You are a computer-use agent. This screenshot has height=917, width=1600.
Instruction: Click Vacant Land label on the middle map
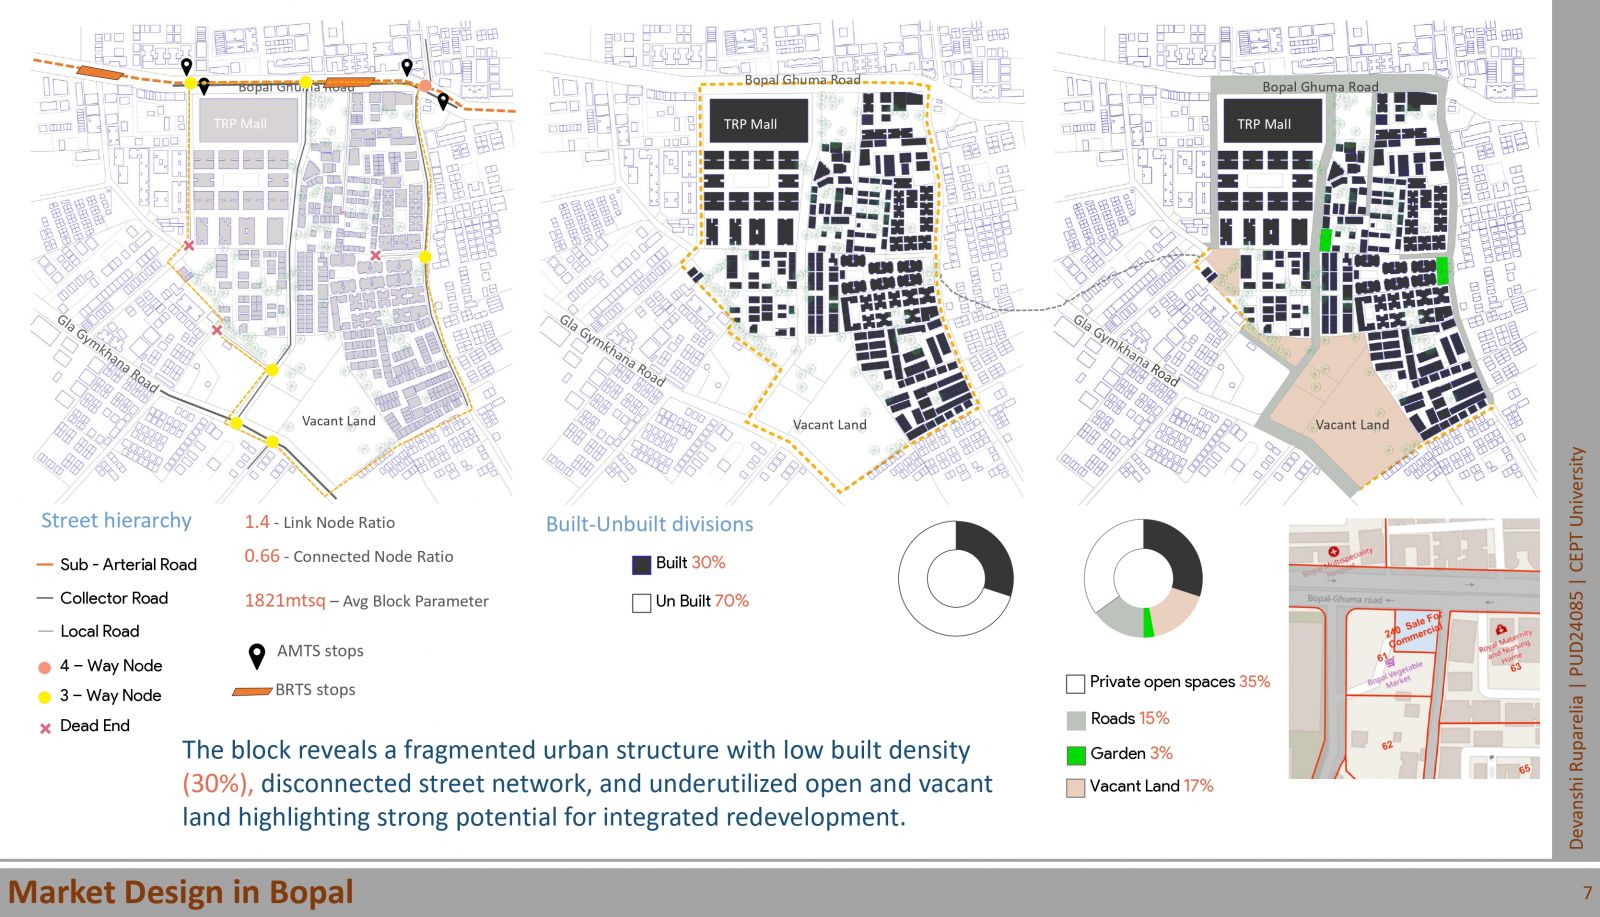tap(830, 425)
